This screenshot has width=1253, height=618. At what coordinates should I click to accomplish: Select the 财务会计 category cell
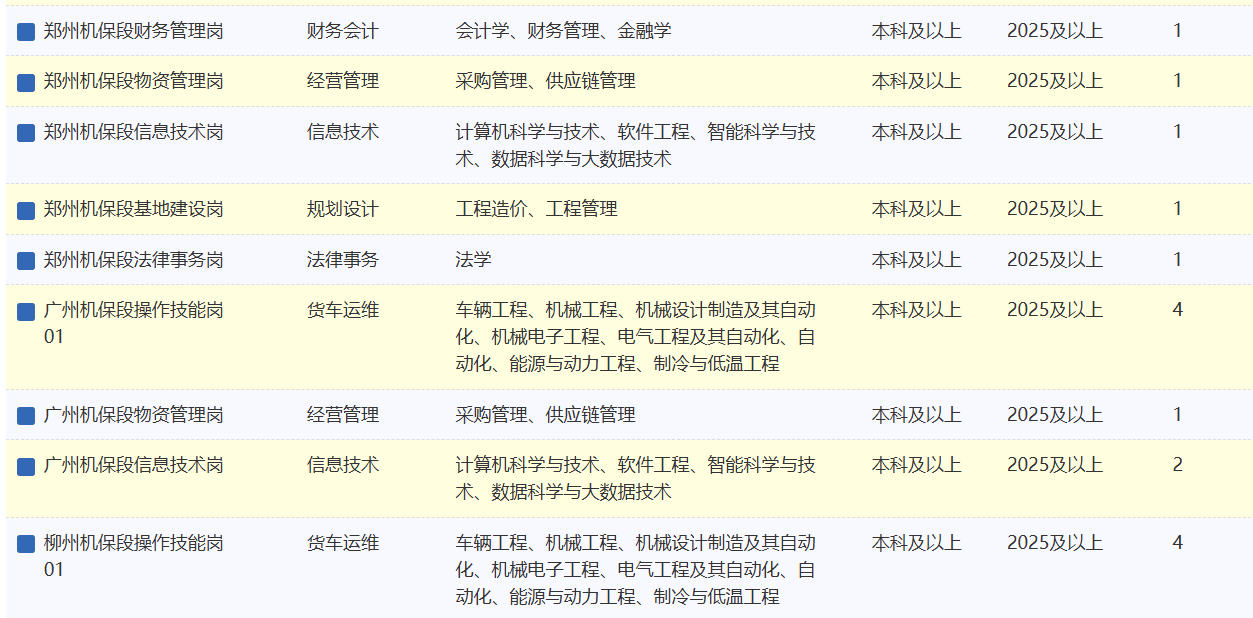tap(342, 31)
